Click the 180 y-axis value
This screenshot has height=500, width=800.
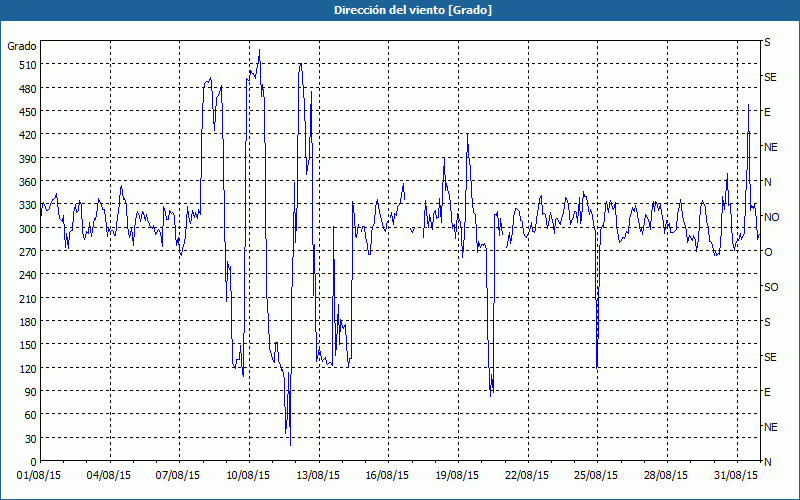tap(28, 322)
